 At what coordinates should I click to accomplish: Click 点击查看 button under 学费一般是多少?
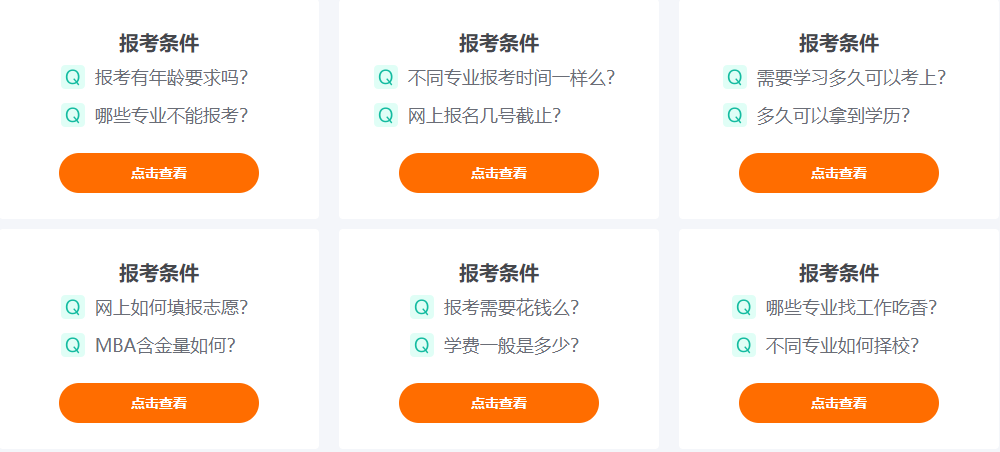pyautogui.click(x=499, y=403)
